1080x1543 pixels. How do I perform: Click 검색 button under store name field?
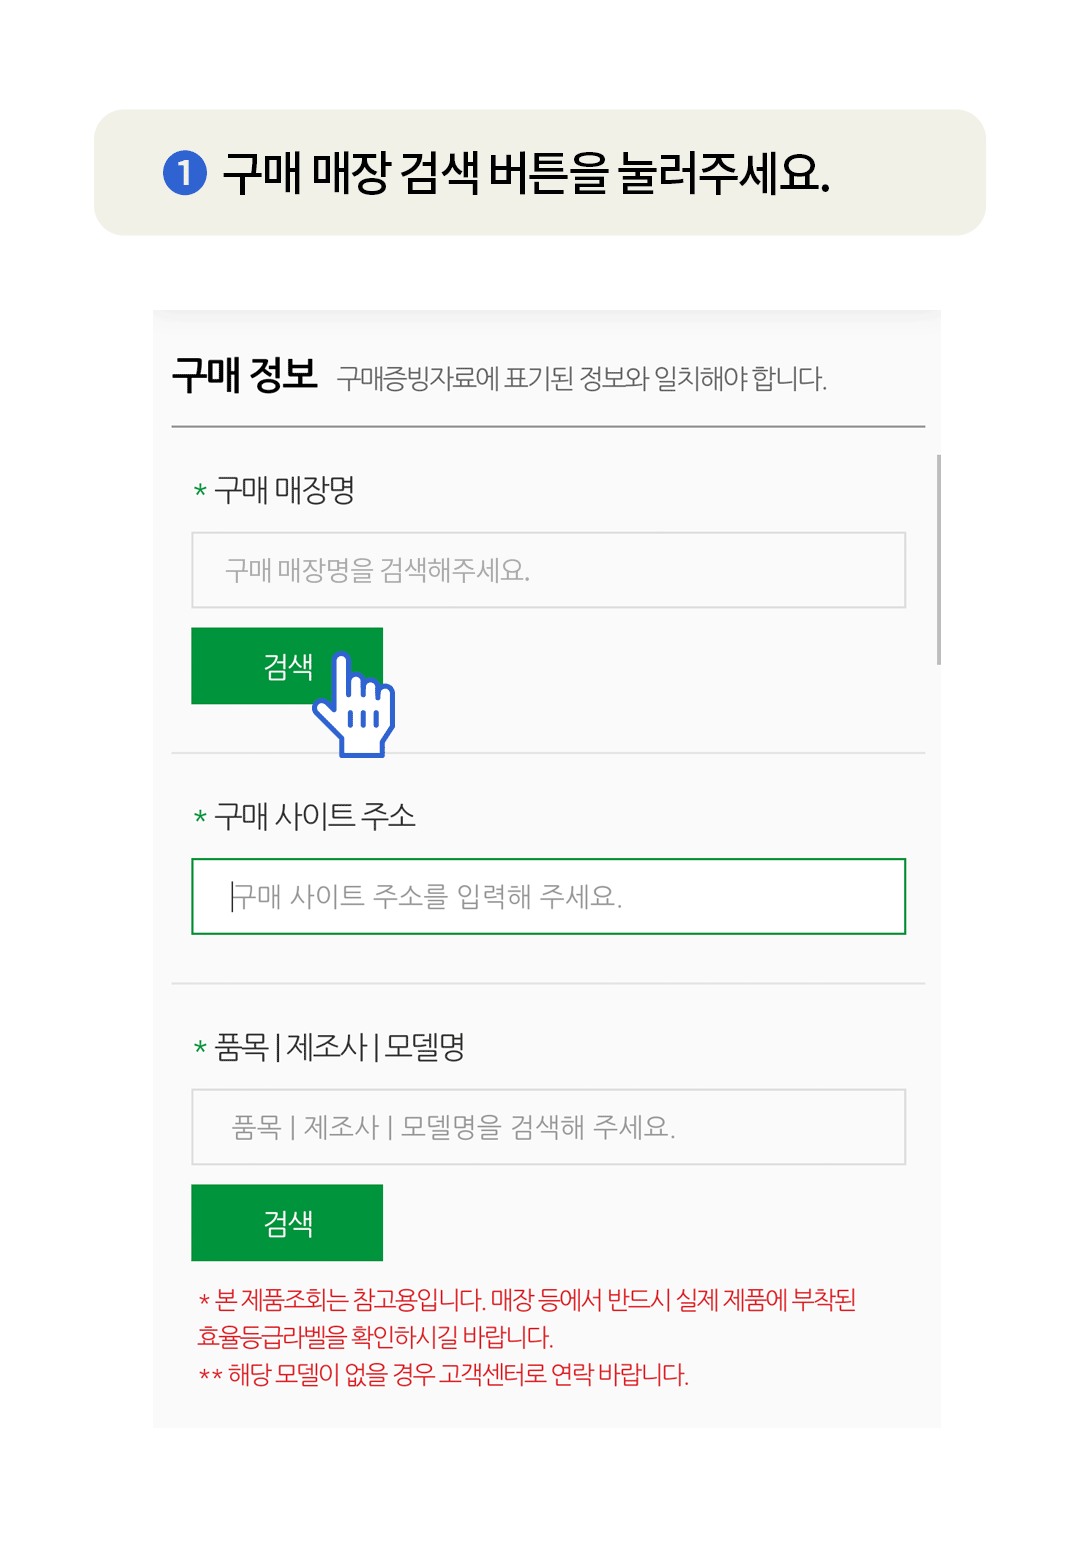287,666
